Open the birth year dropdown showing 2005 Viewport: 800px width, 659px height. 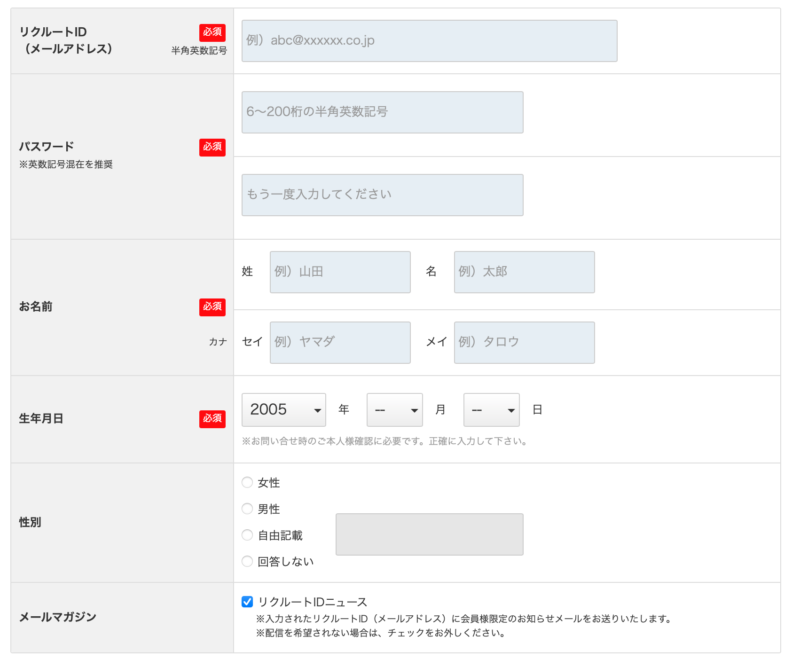coord(284,410)
